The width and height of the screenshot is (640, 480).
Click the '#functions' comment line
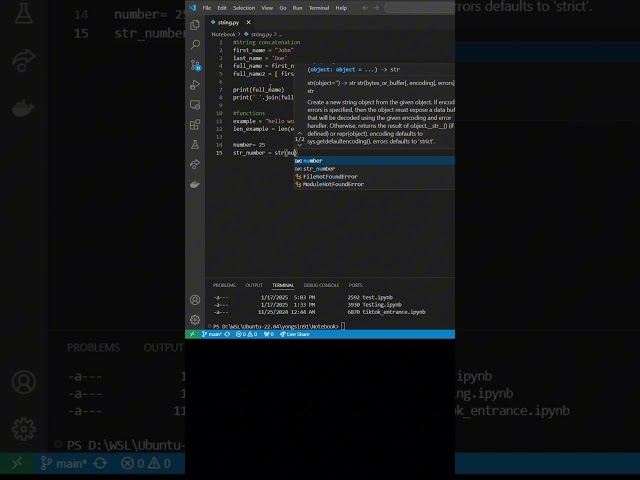tap(249, 113)
